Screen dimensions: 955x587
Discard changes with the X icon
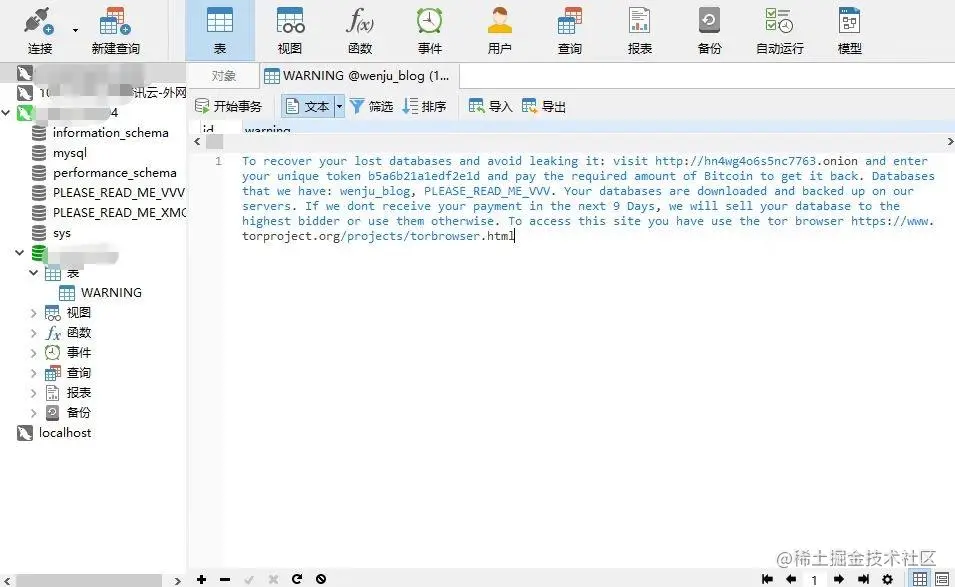pyautogui.click(x=273, y=579)
